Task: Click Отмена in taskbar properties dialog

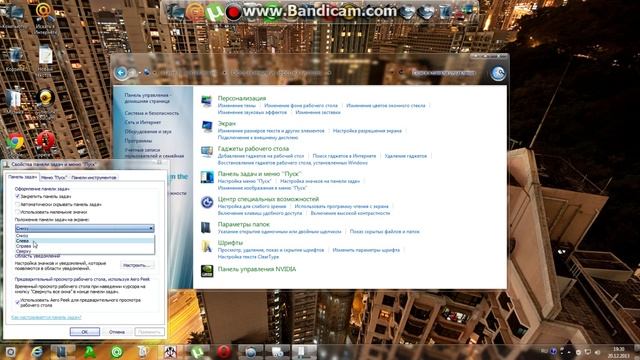Action: click(117, 332)
